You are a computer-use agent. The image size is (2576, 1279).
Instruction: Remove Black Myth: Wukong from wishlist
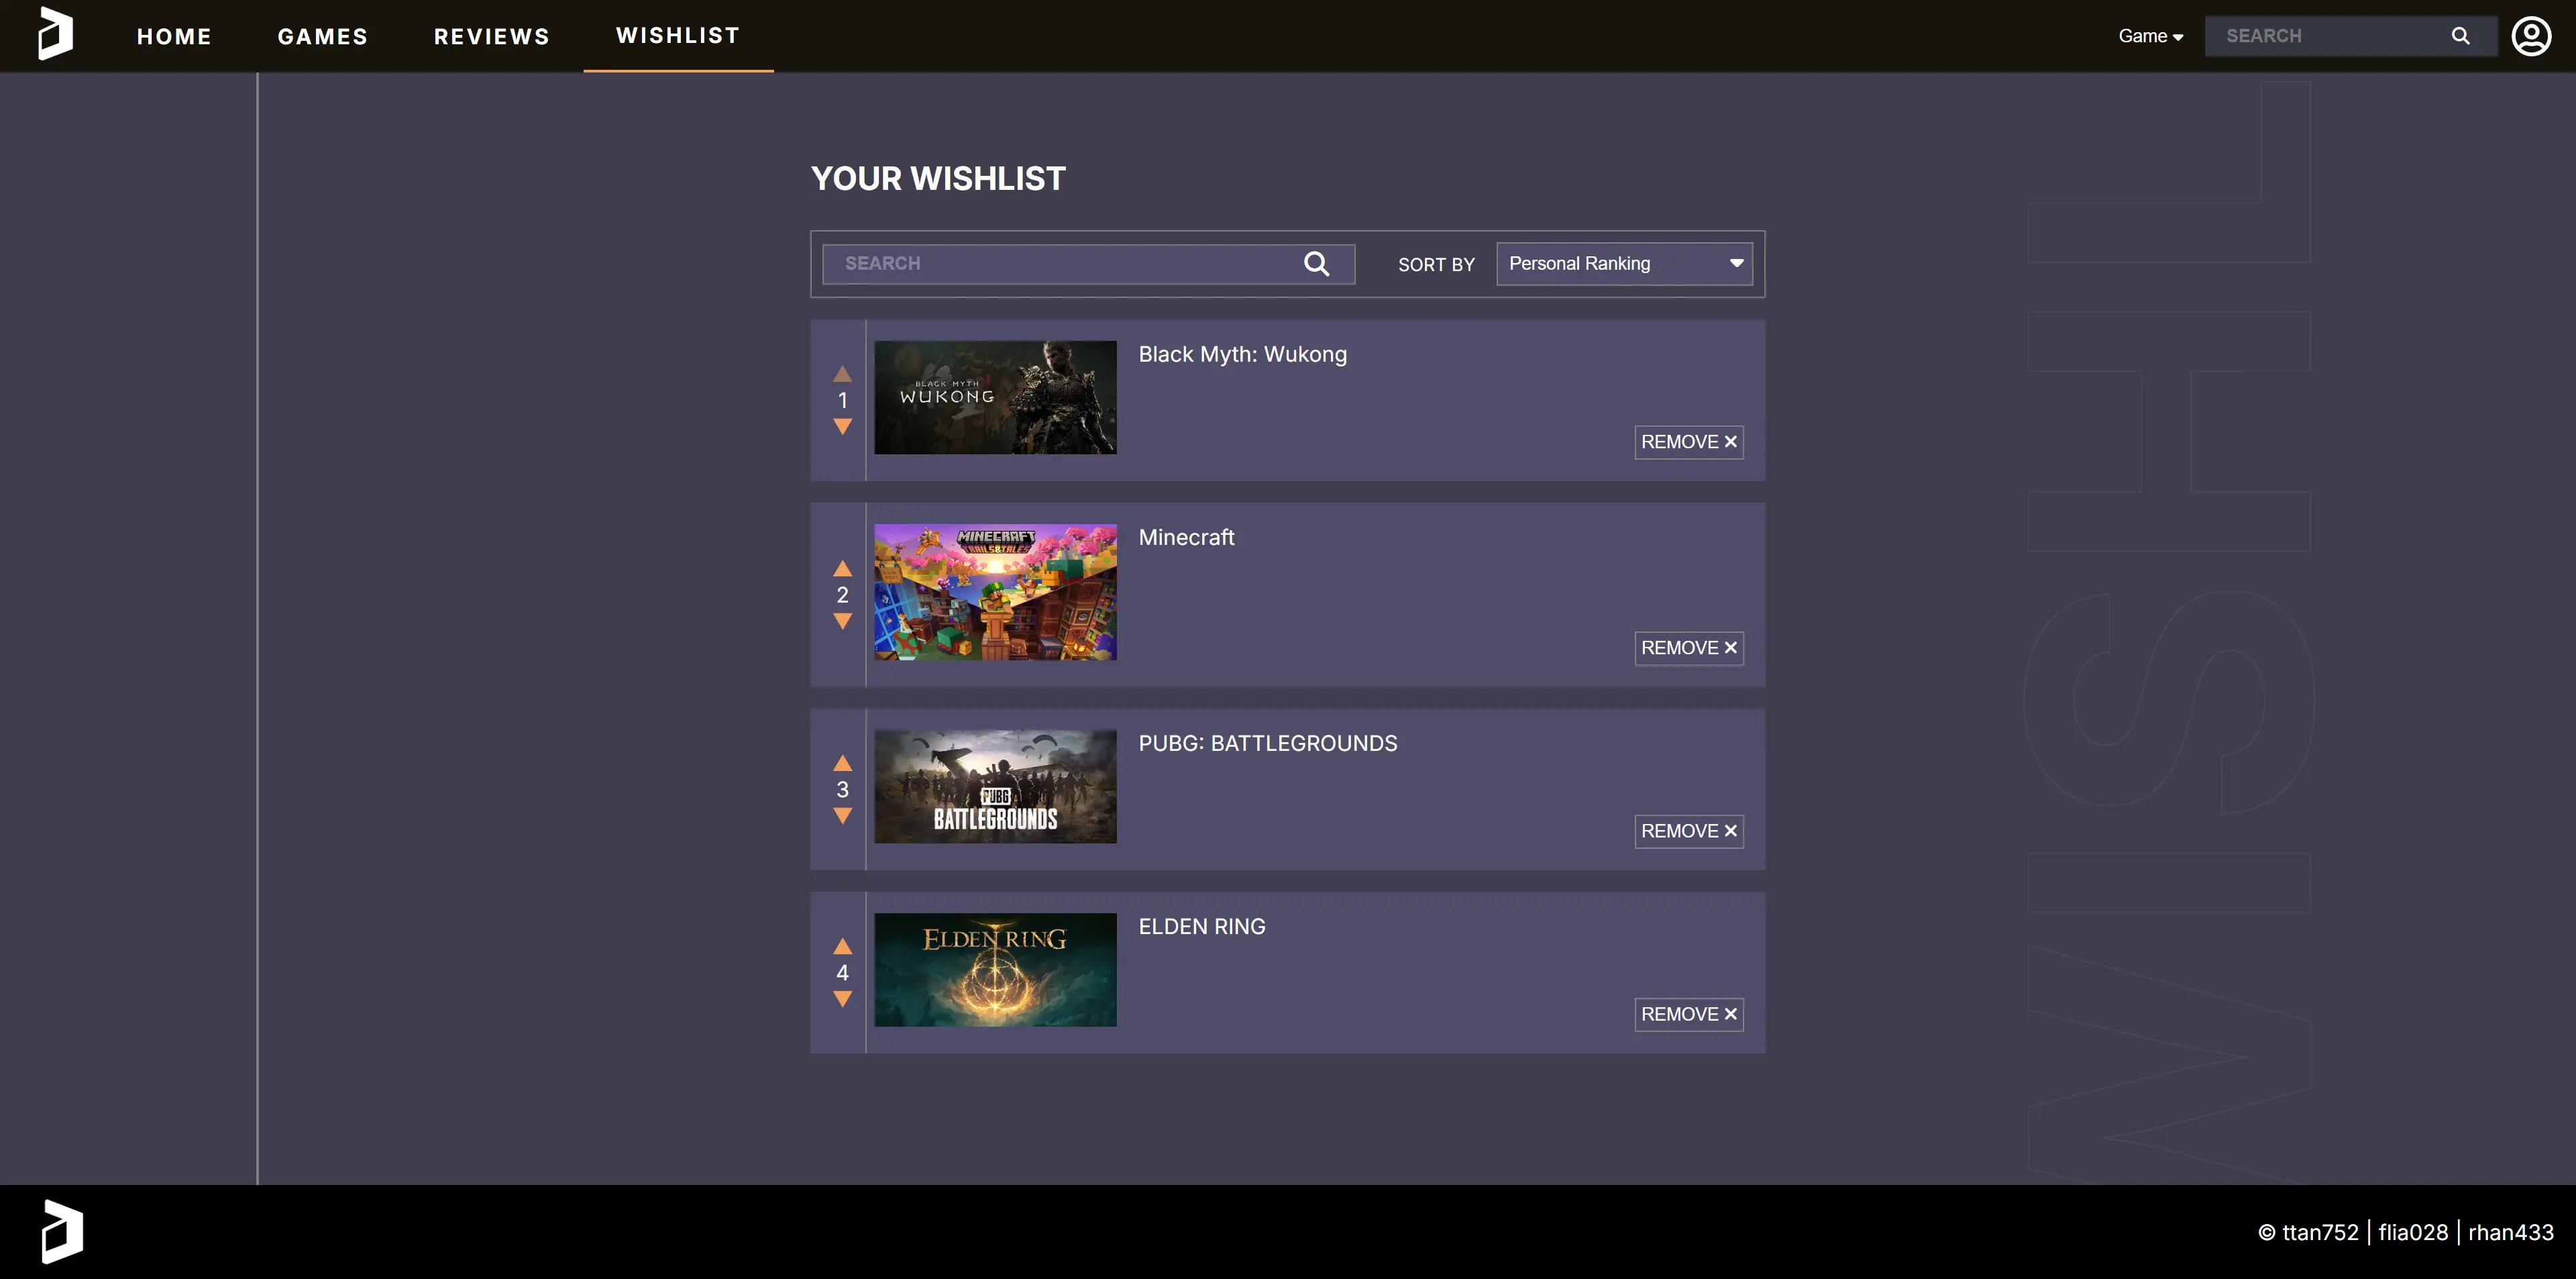pyautogui.click(x=1689, y=442)
